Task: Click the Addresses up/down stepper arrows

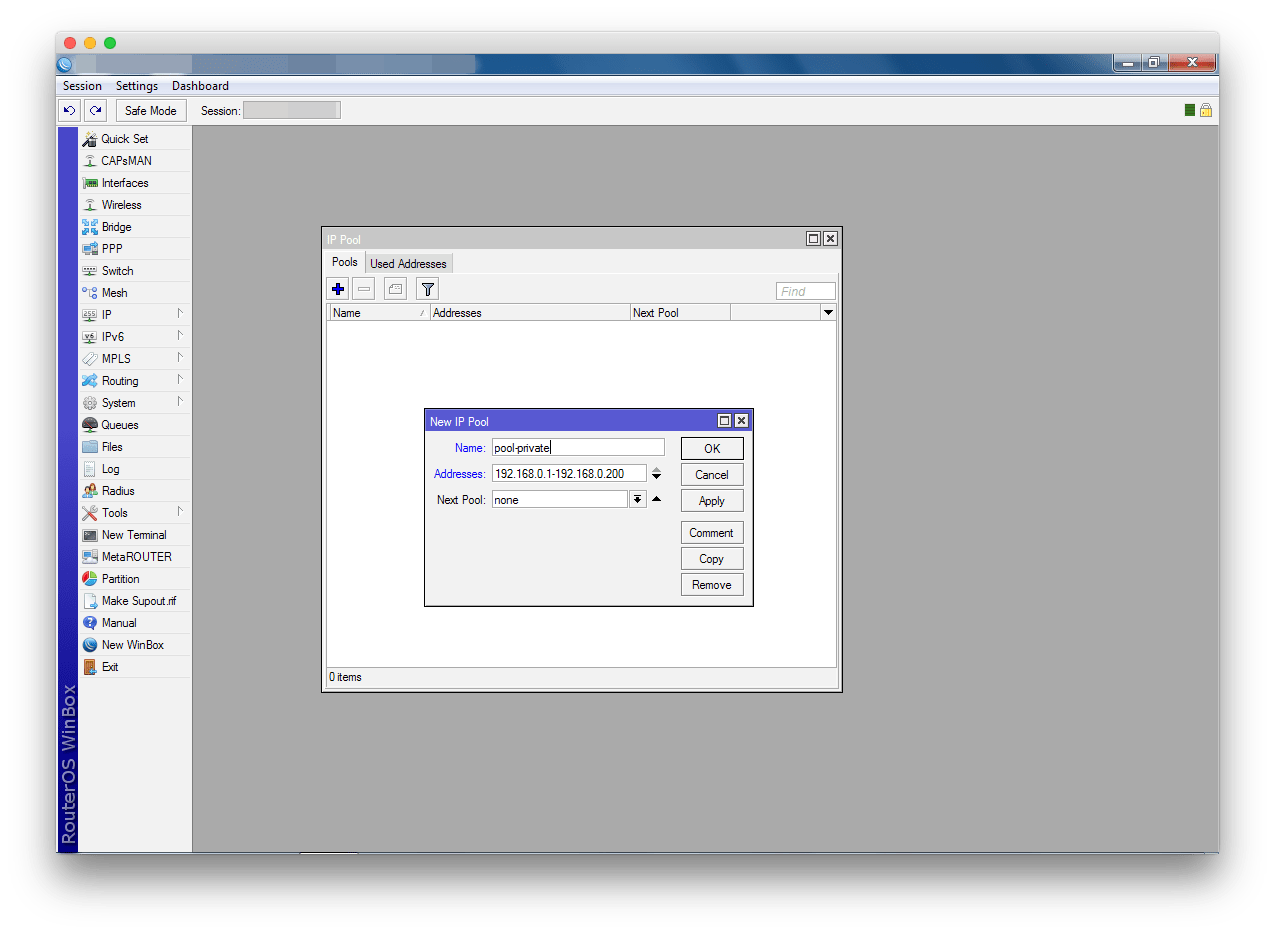Action: 656,474
